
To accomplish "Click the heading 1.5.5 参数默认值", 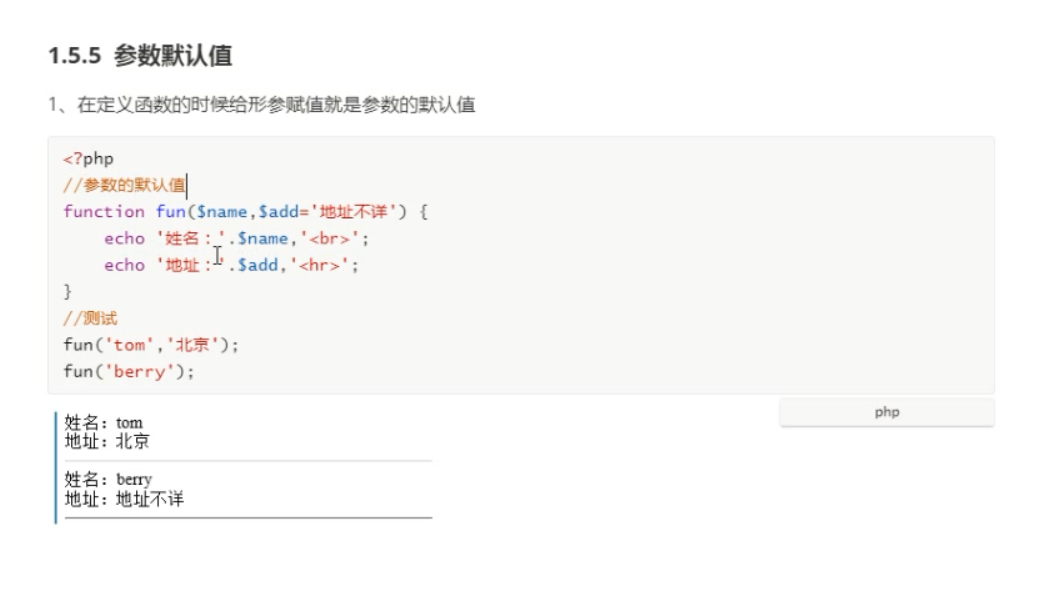I will [140, 56].
